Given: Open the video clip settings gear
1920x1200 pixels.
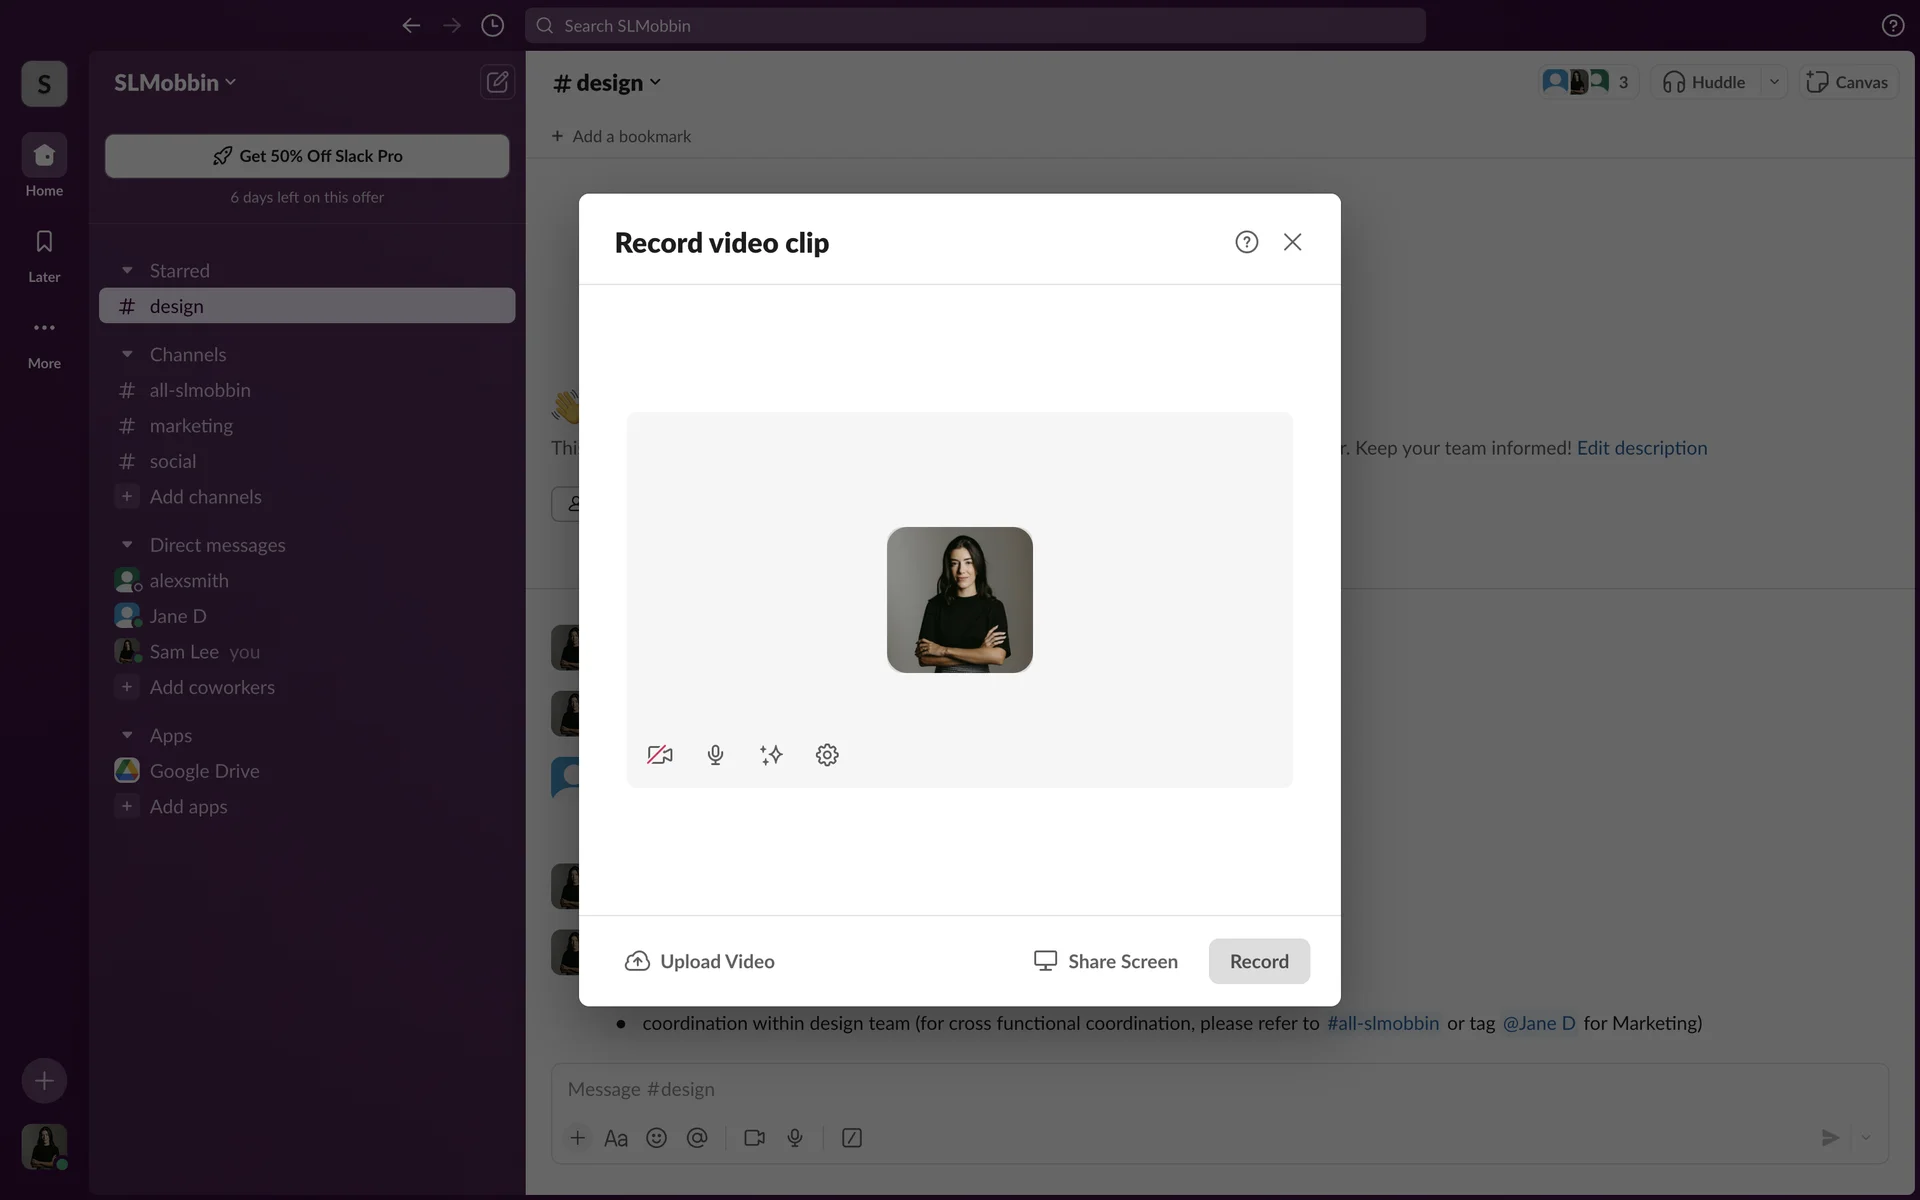Looking at the screenshot, I should point(827,755).
